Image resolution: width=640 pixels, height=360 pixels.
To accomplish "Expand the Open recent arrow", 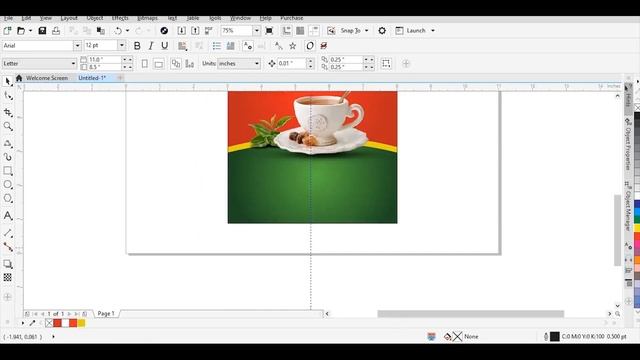I will click(30, 31).
